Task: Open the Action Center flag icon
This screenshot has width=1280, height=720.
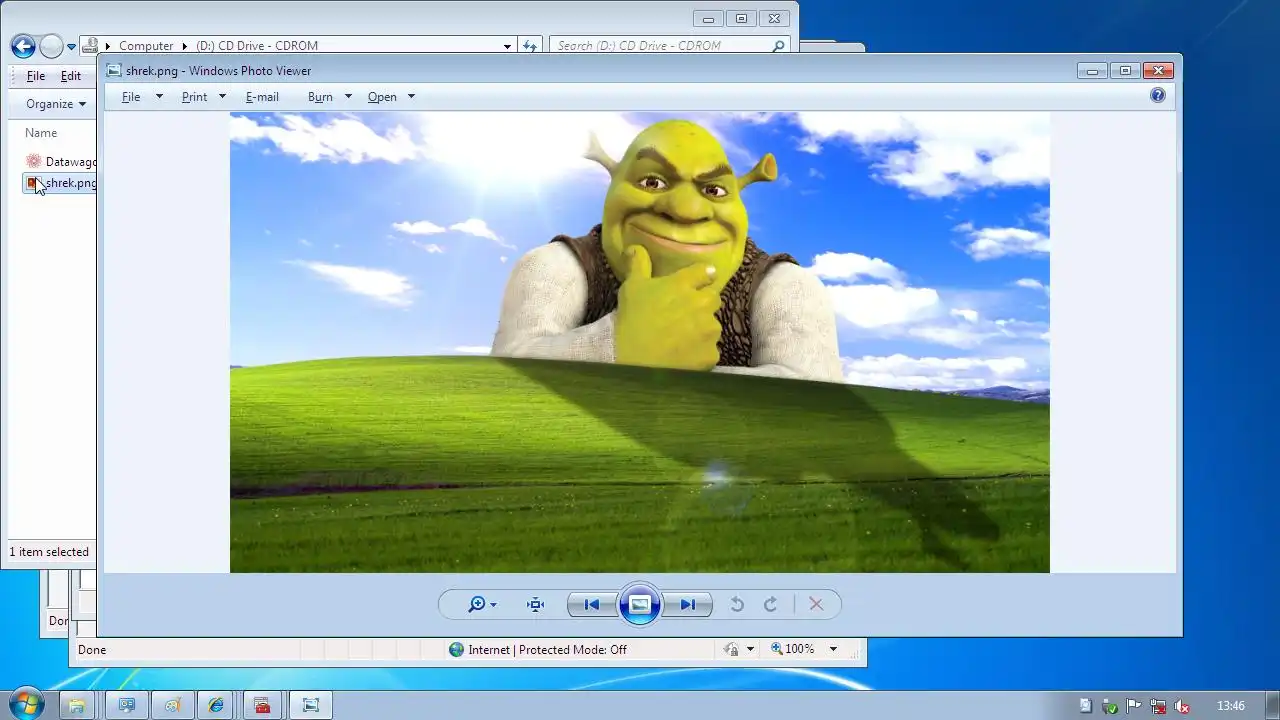Action: point(1134,705)
